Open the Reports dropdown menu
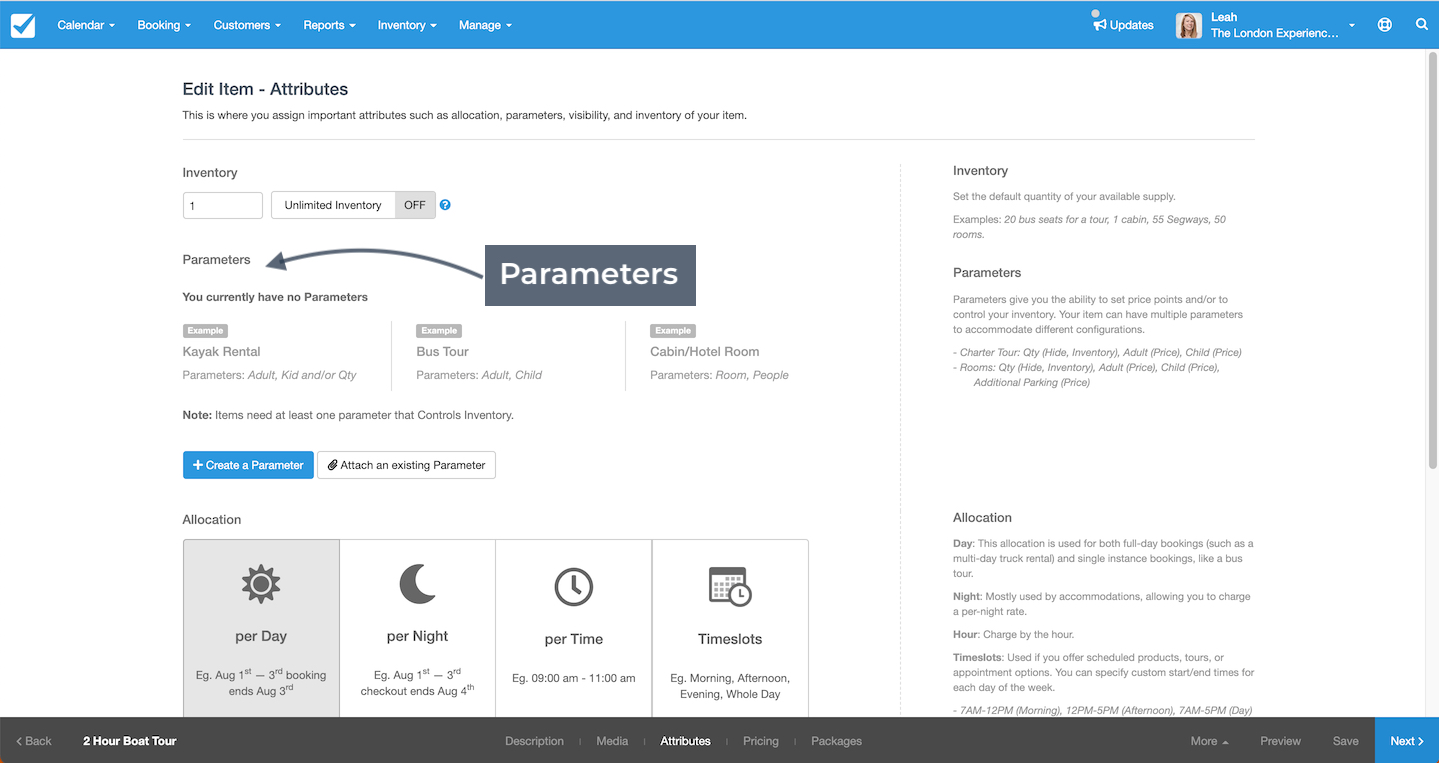The height and width of the screenshot is (763, 1439). coord(329,25)
